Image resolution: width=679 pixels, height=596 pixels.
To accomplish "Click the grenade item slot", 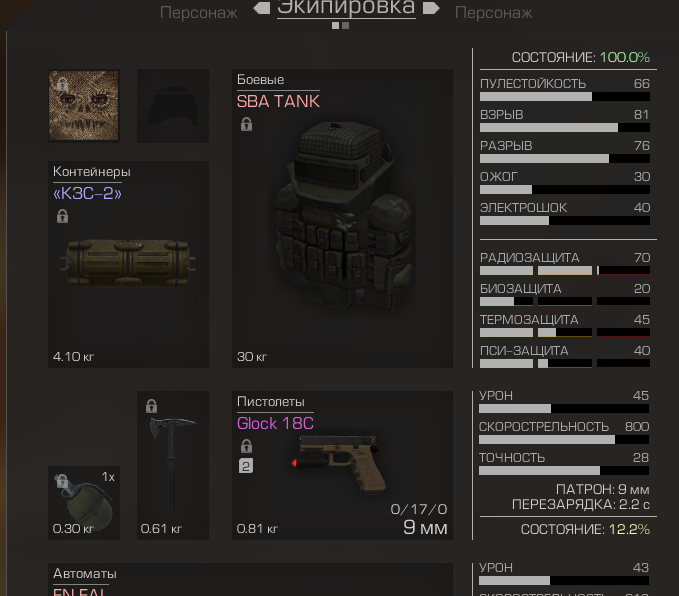I will [x=84, y=503].
